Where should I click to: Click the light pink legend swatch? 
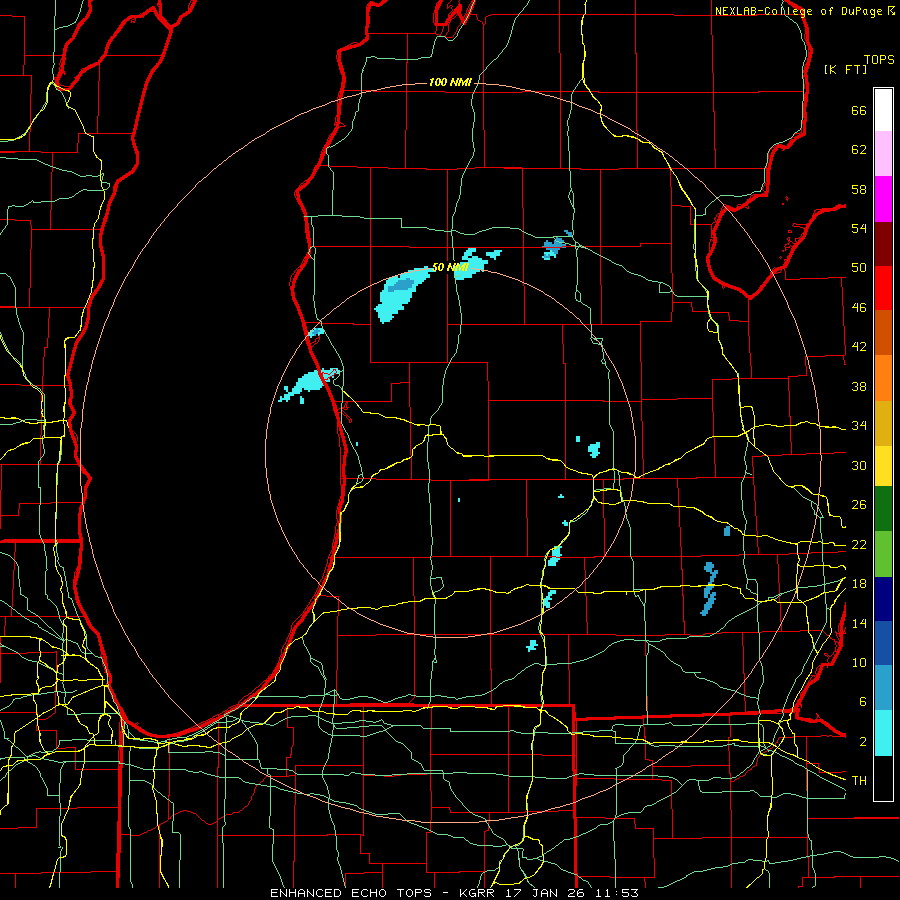883,154
